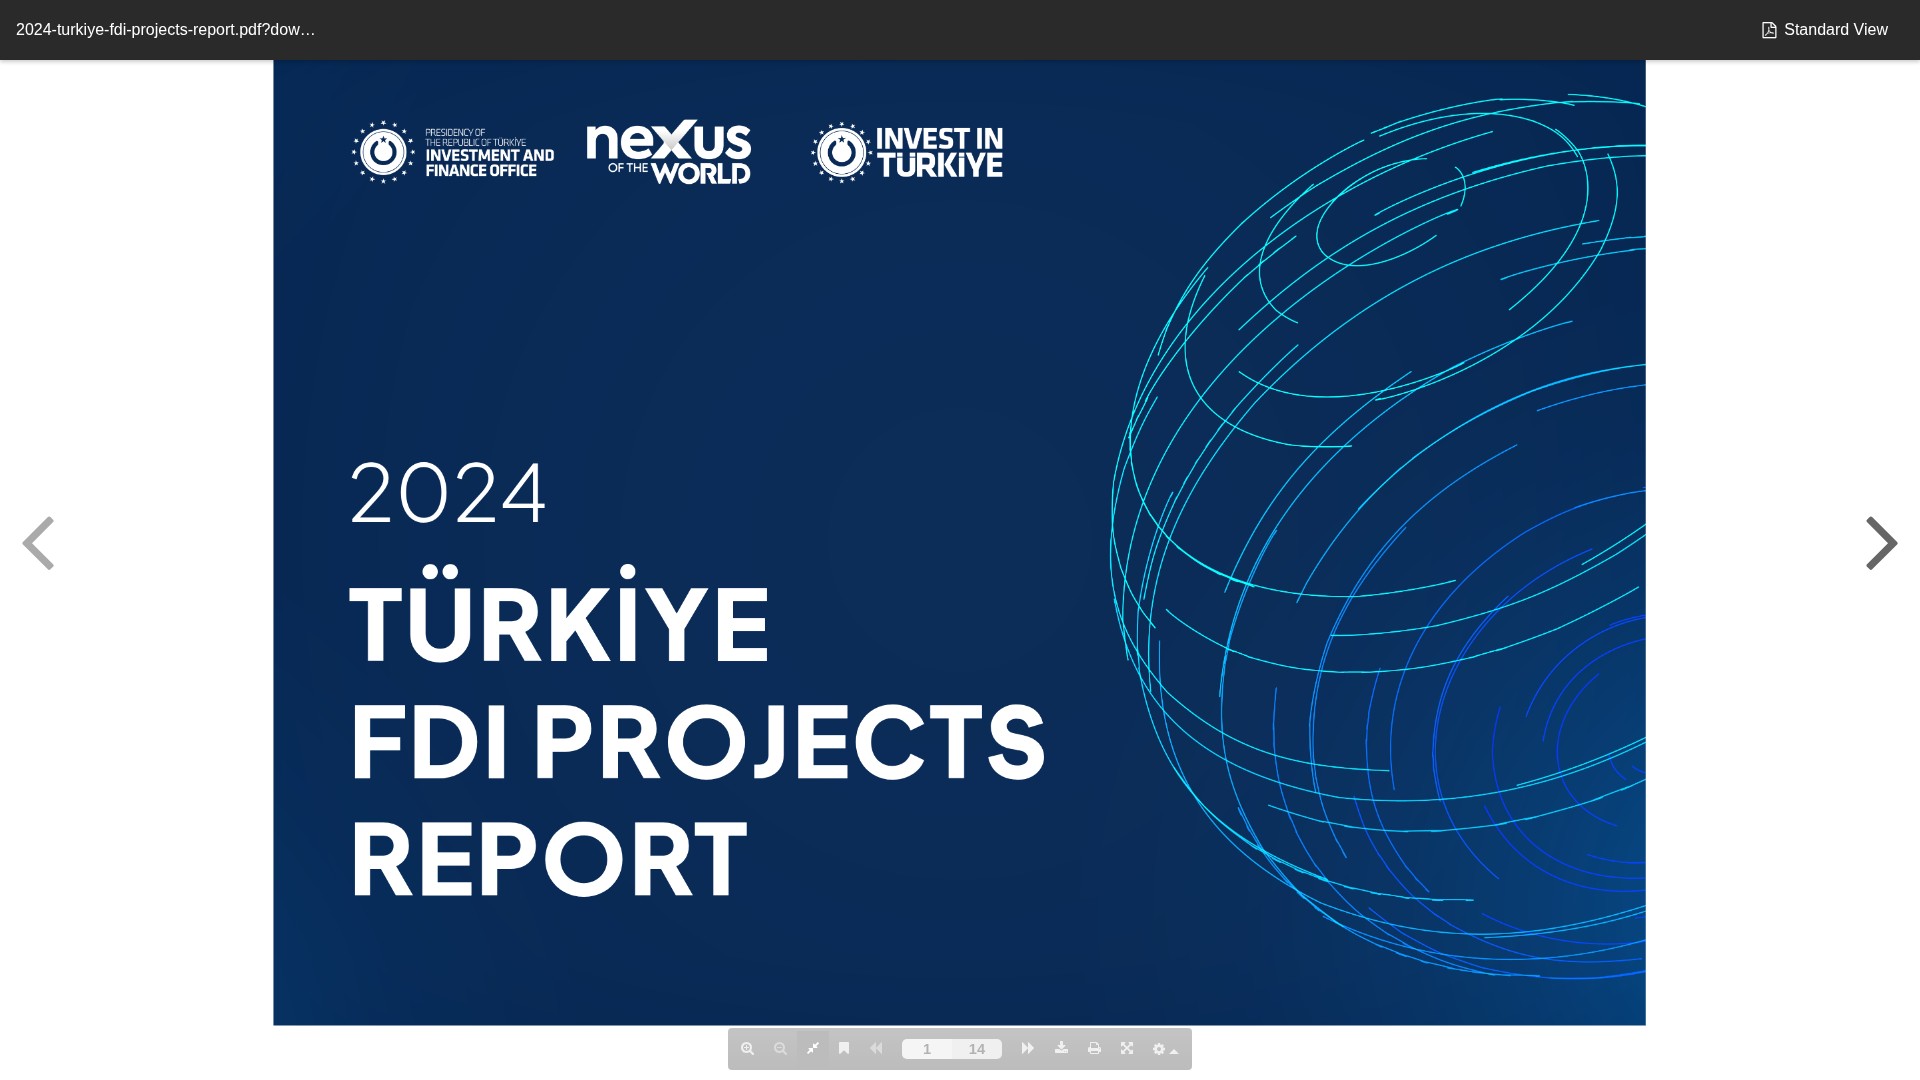Open the bookmarks panel icon
The image size is (1920, 1080).
click(x=844, y=1049)
